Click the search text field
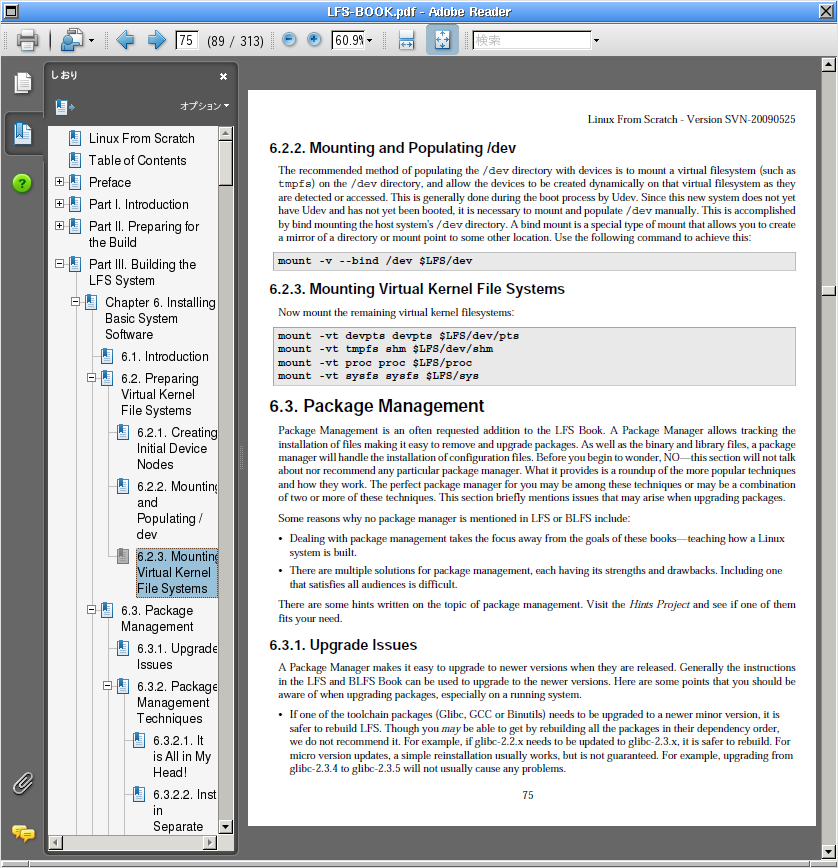838x868 pixels. tap(532, 40)
